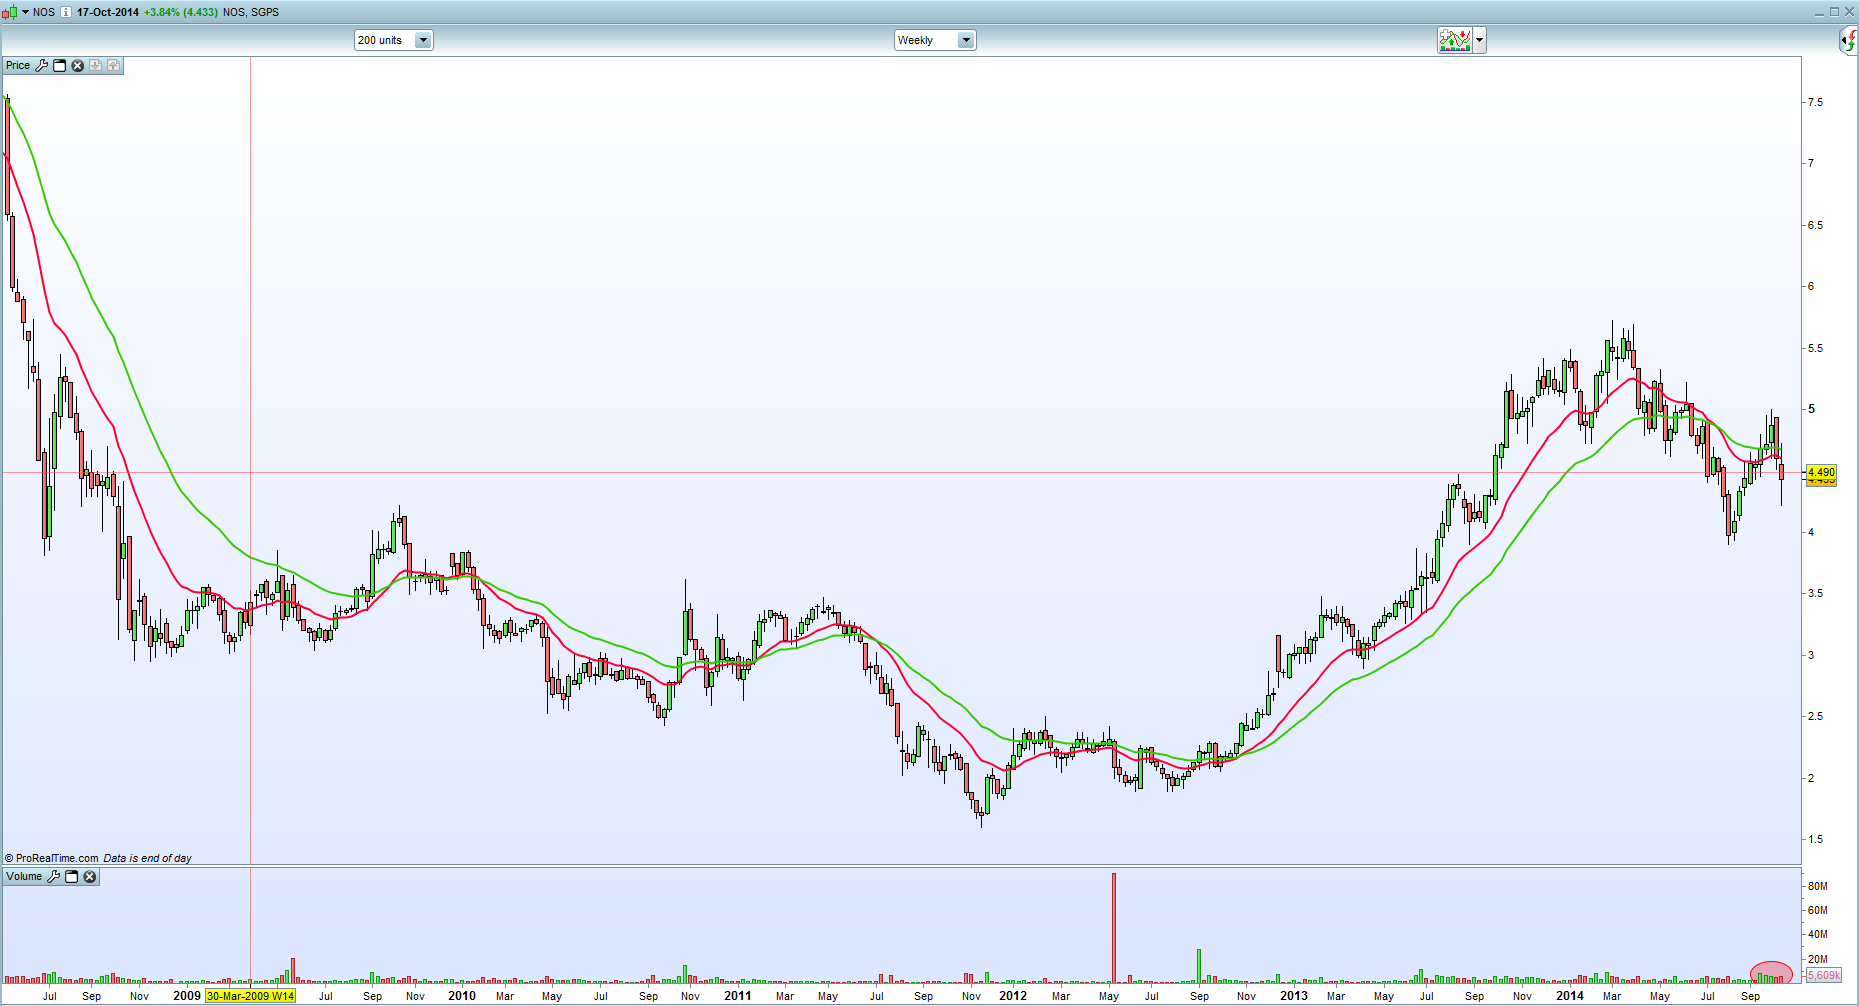The height and width of the screenshot is (1006, 1859).
Task: Click the tall May 2012 volume bar
Action: point(1113,927)
